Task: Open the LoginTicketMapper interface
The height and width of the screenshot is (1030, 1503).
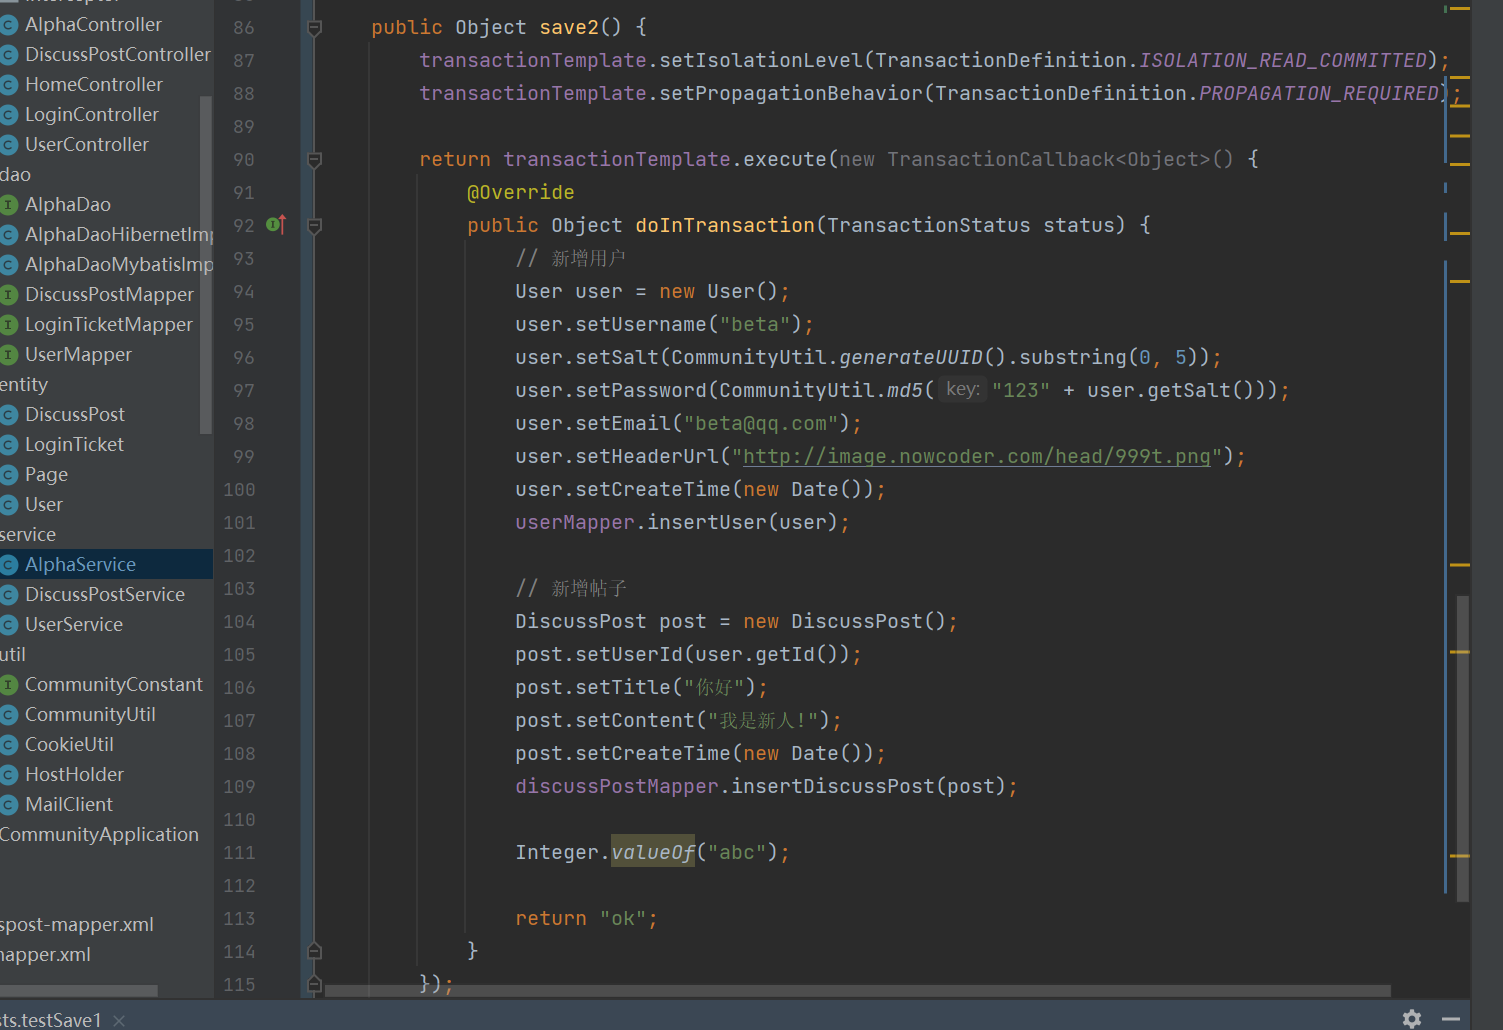Action: 108,324
